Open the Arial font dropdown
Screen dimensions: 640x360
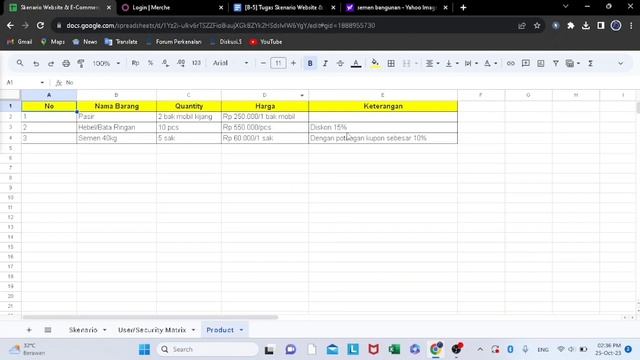coord(231,63)
